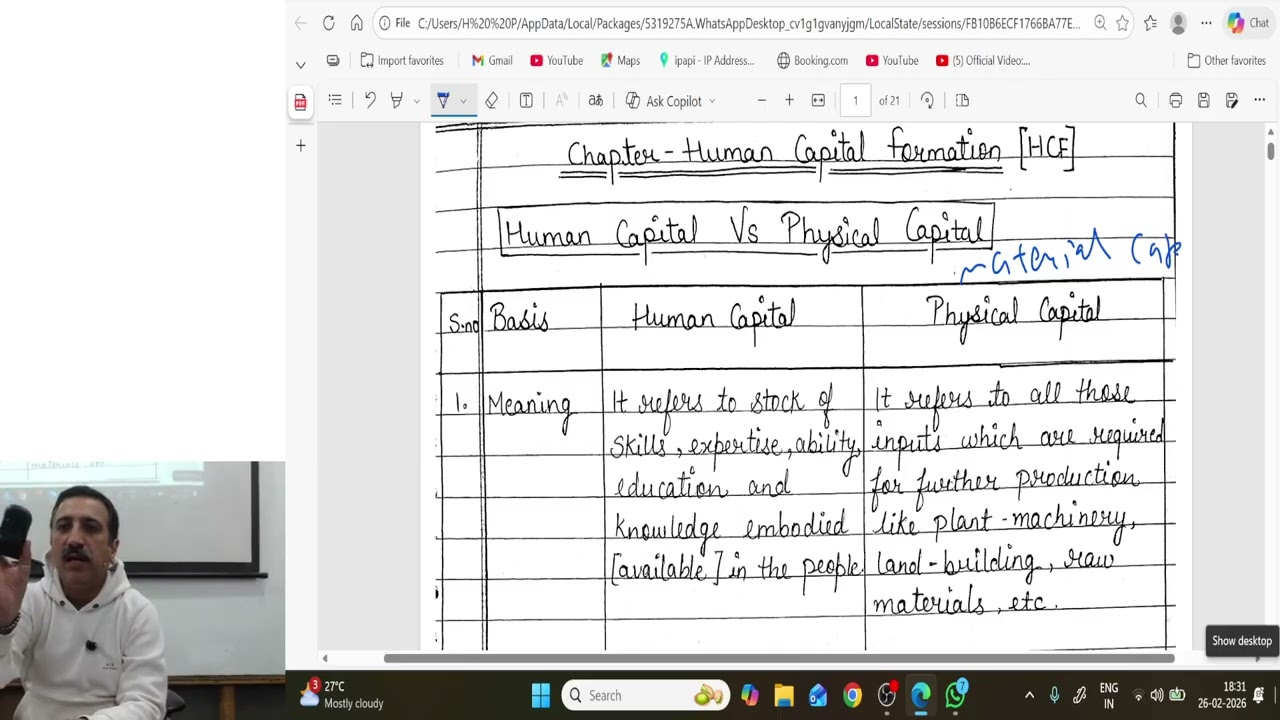Expand Highlight tool color options

pos(416,101)
